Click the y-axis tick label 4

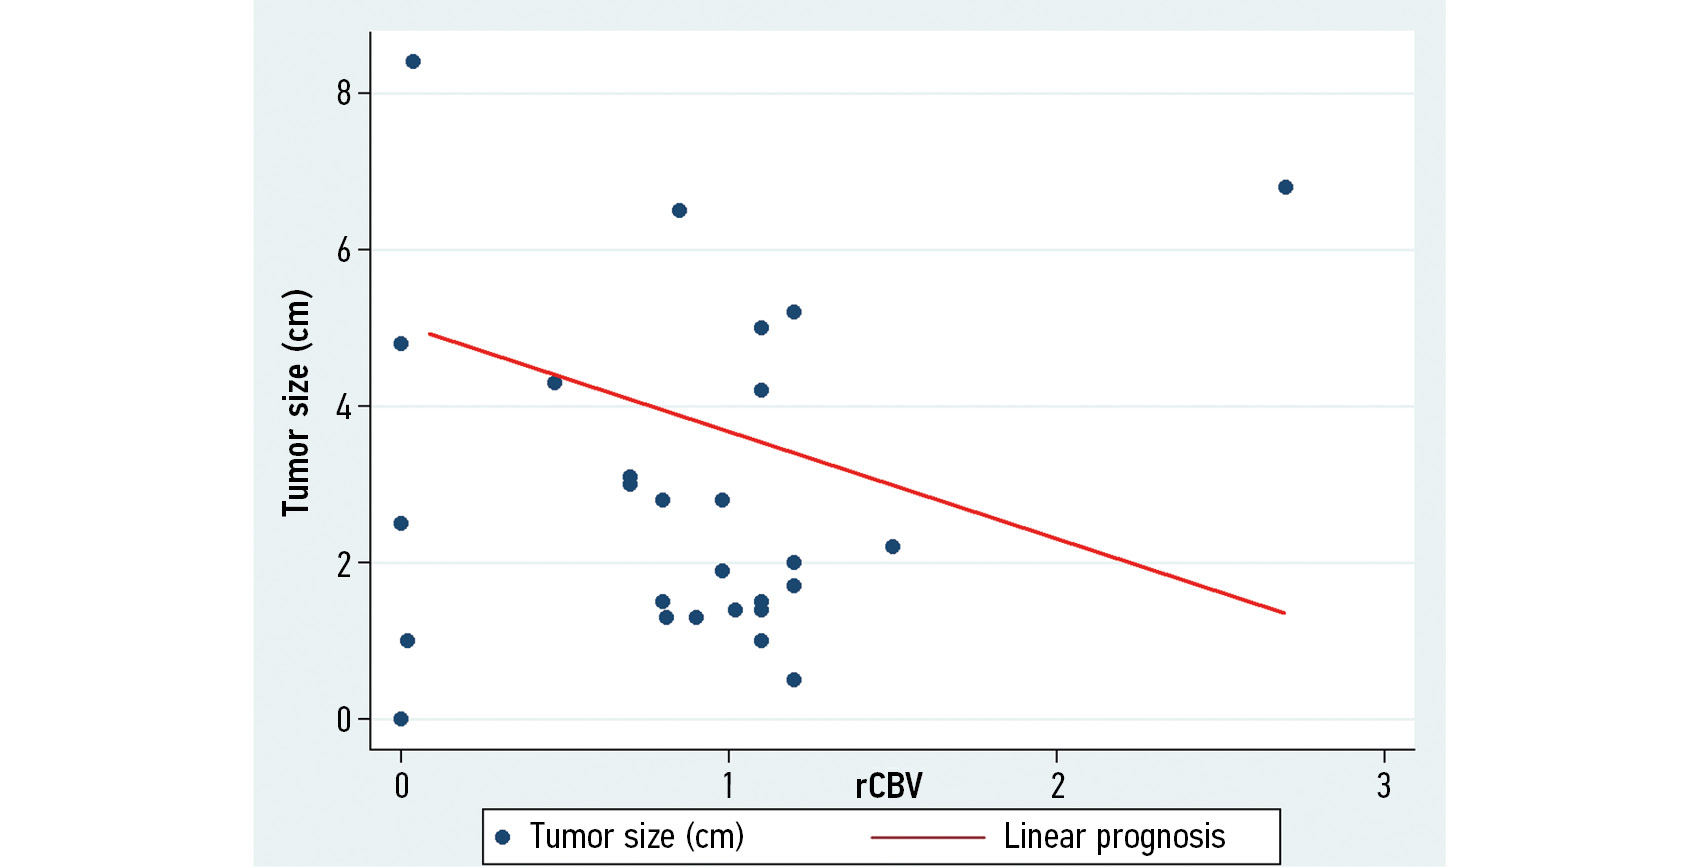tap(344, 407)
